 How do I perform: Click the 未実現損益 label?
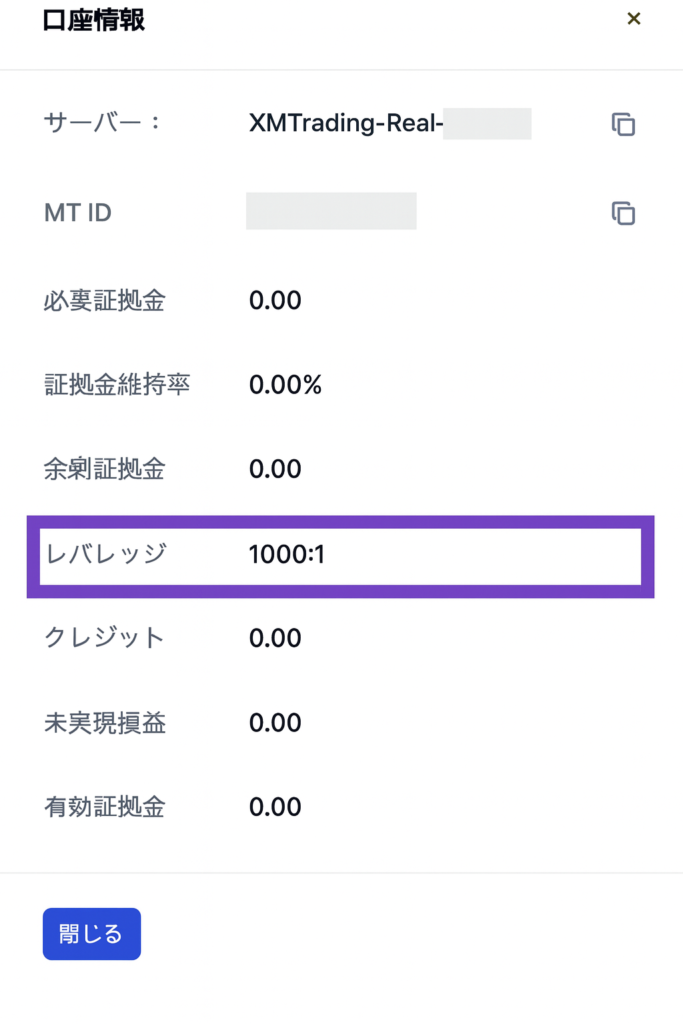point(104,722)
